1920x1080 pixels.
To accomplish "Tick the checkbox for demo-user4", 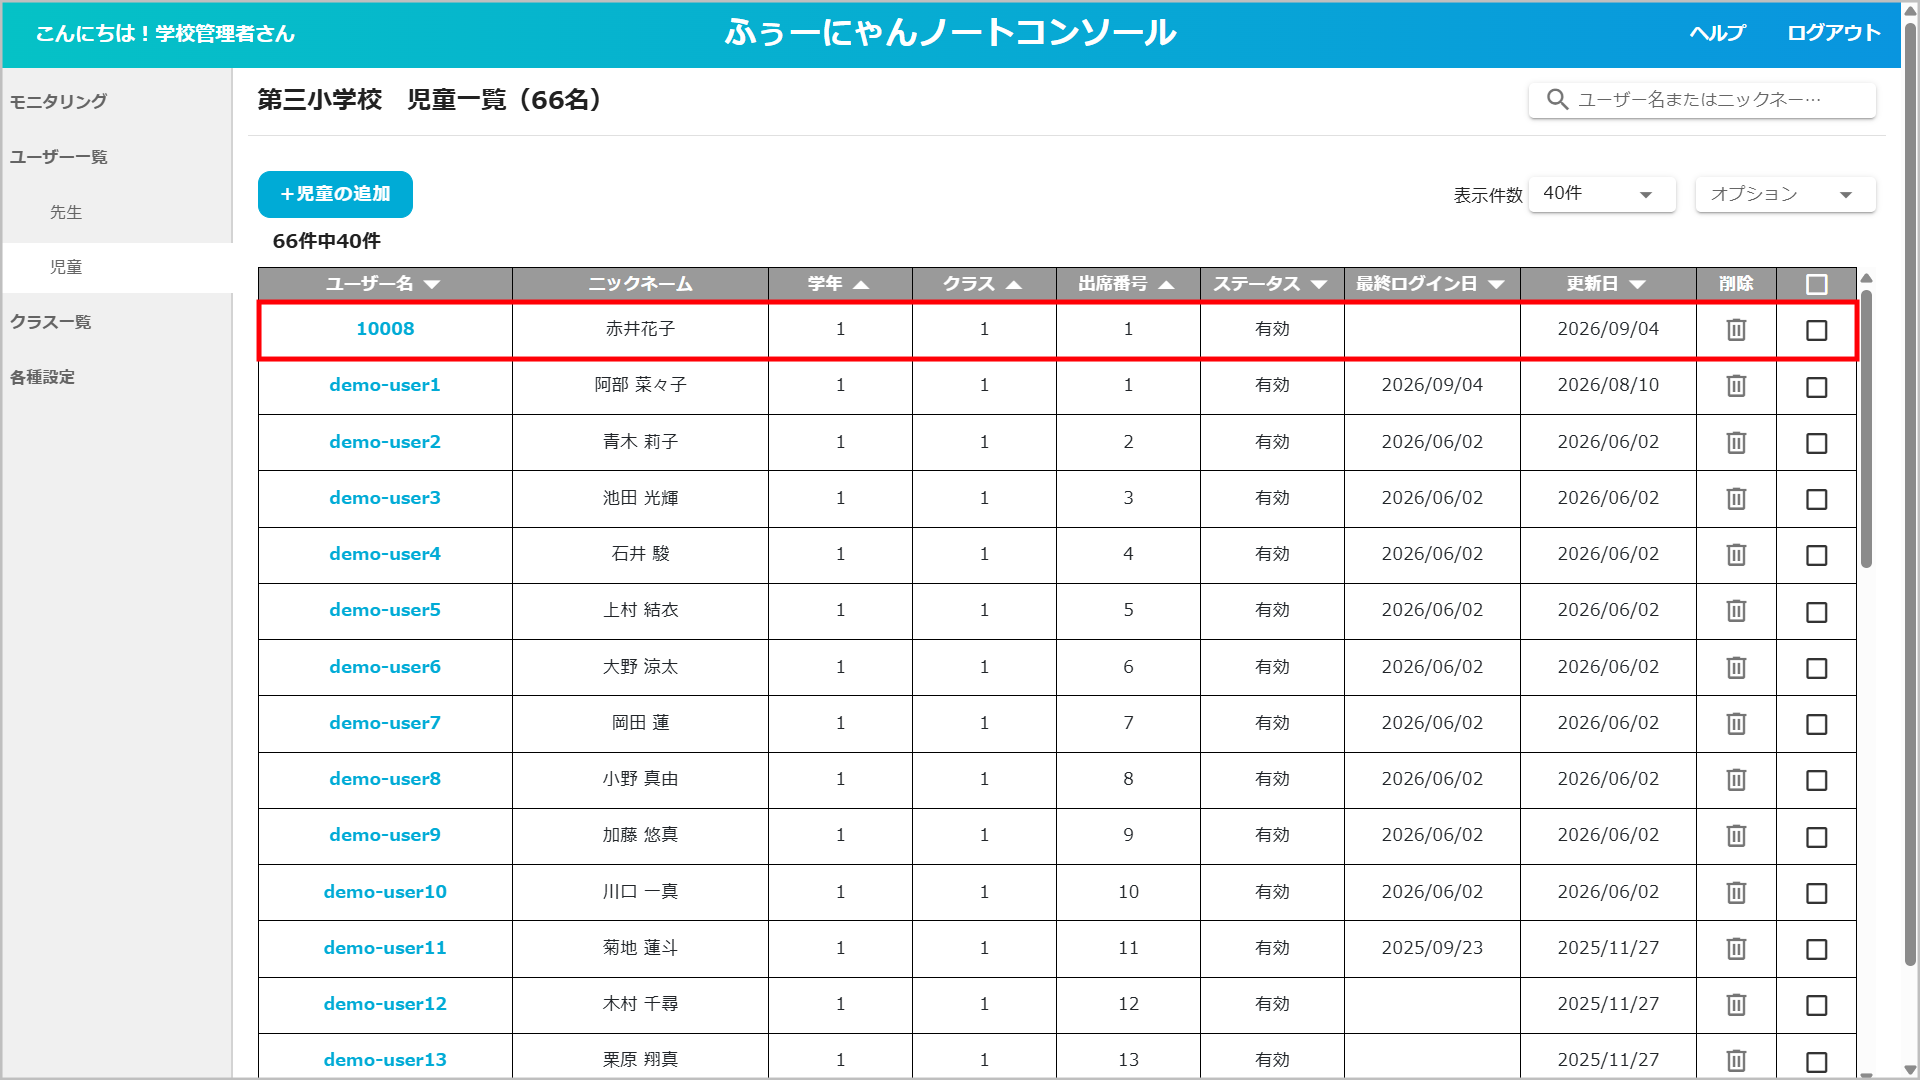I will [x=1817, y=555].
